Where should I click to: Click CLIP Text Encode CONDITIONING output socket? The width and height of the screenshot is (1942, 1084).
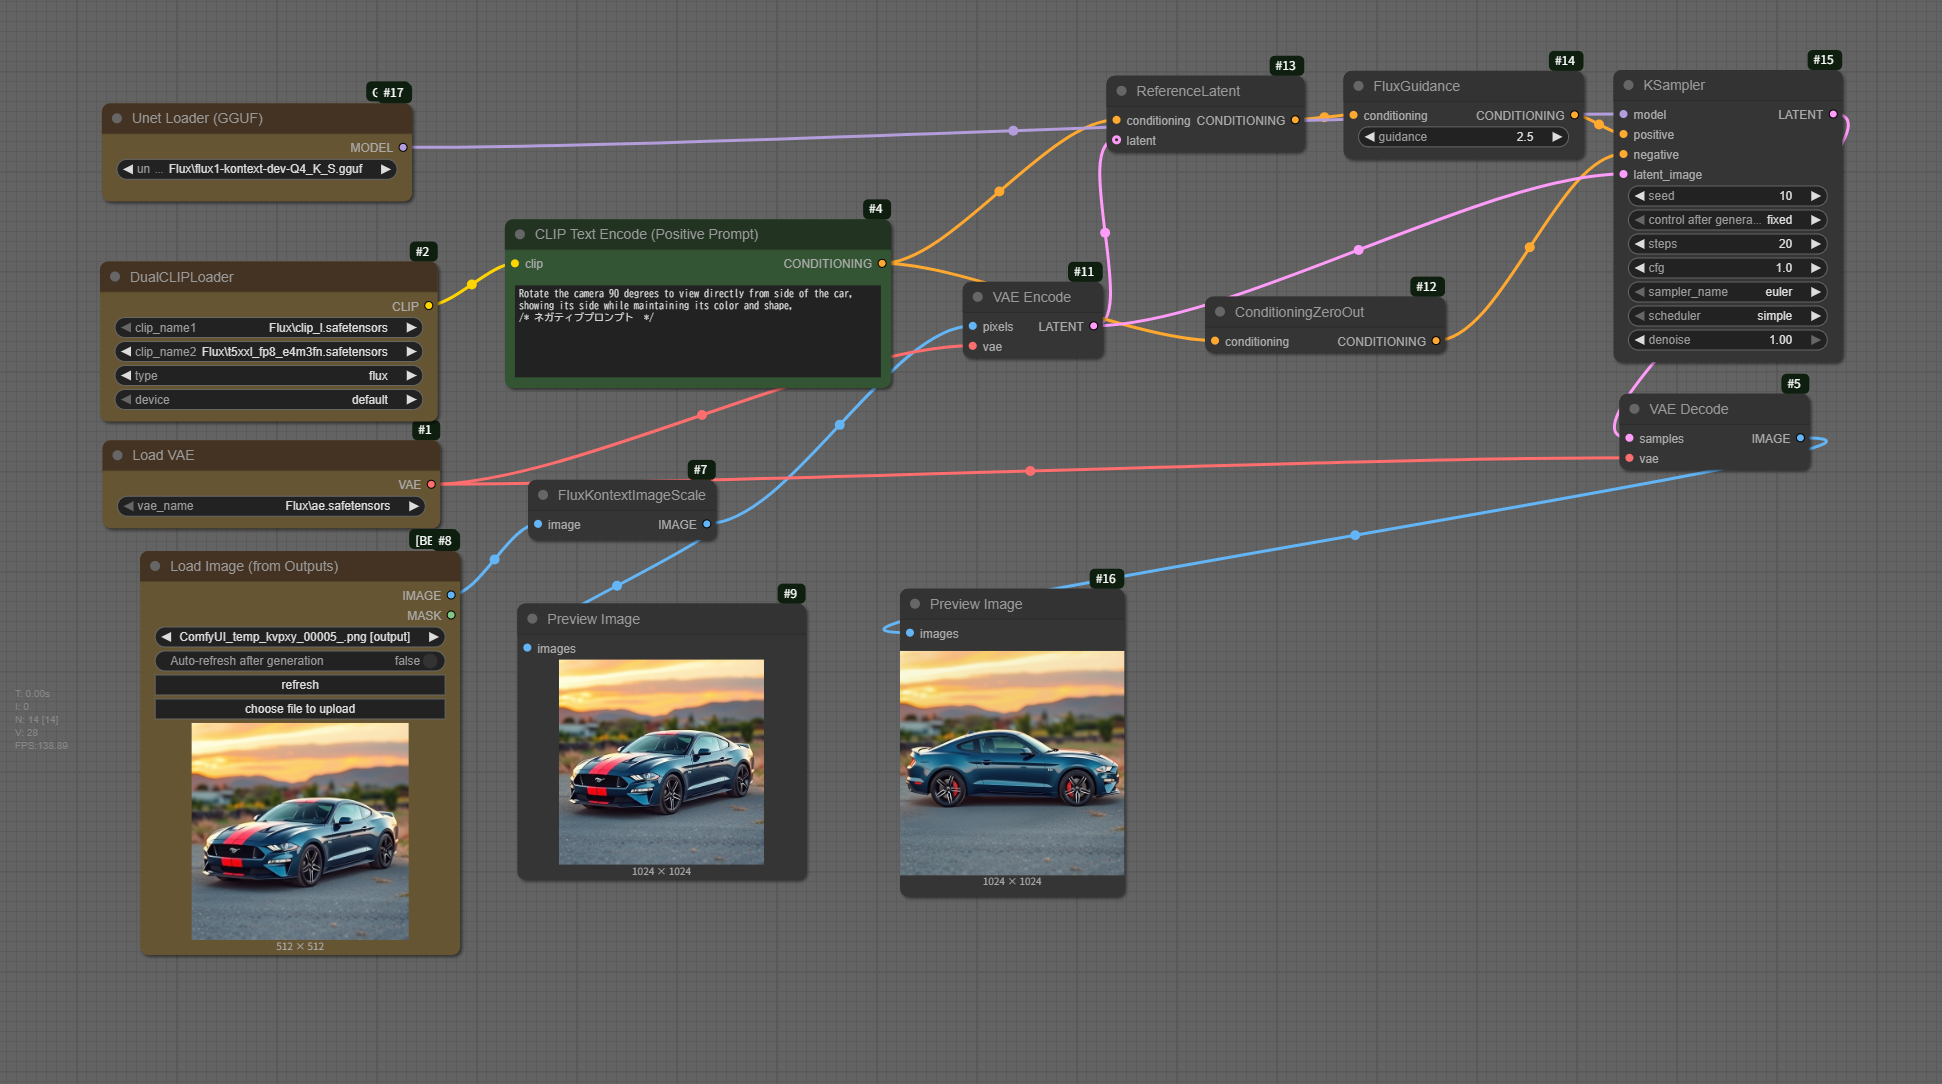pos(882,264)
